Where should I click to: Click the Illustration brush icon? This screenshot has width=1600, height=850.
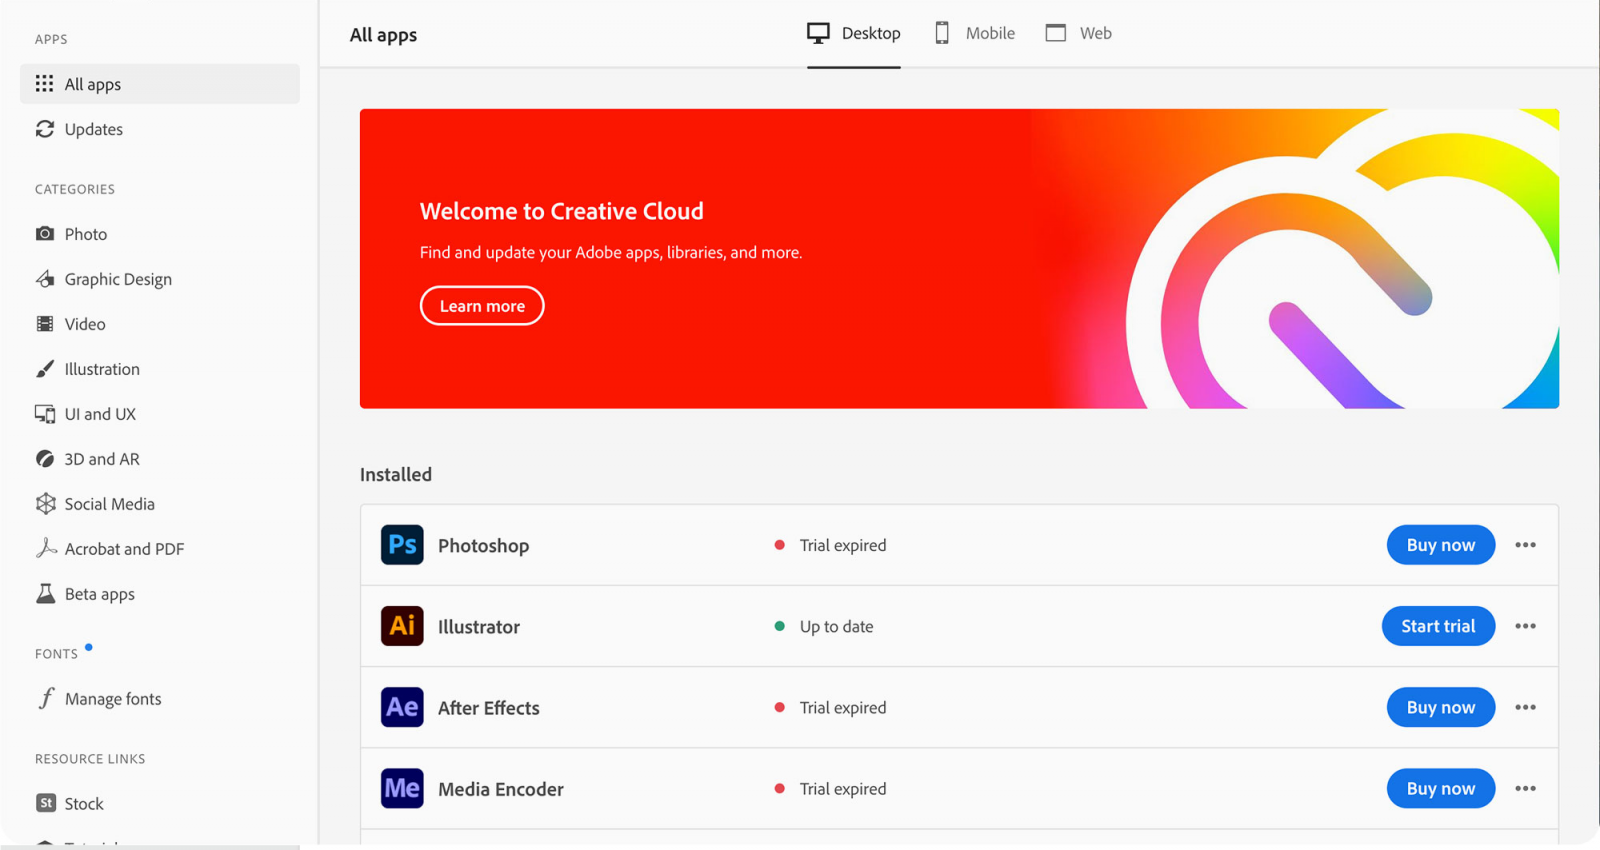pyautogui.click(x=45, y=369)
